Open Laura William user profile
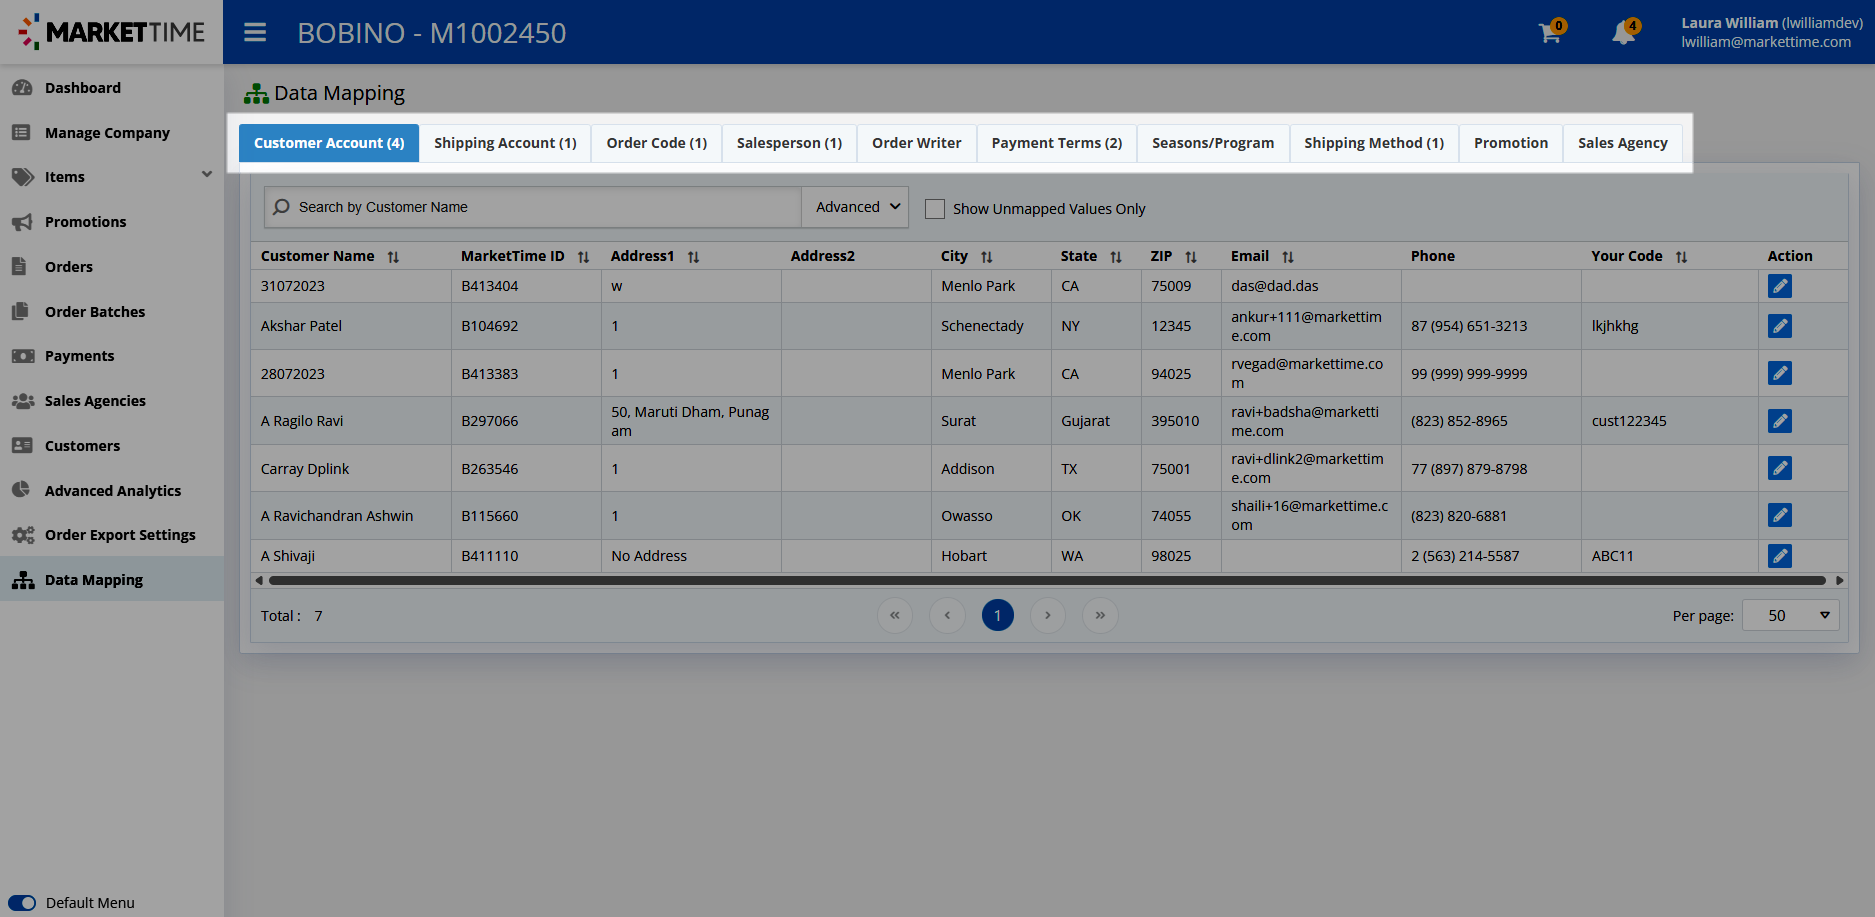This screenshot has width=1875, height=917. (x=1772, y=32)
